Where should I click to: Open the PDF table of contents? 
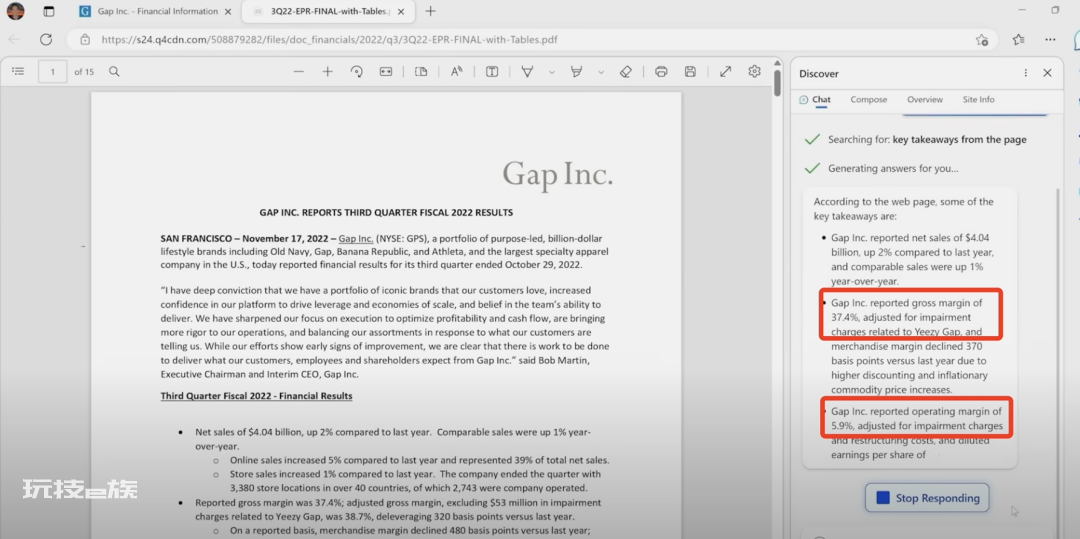(x=19, y=72)
